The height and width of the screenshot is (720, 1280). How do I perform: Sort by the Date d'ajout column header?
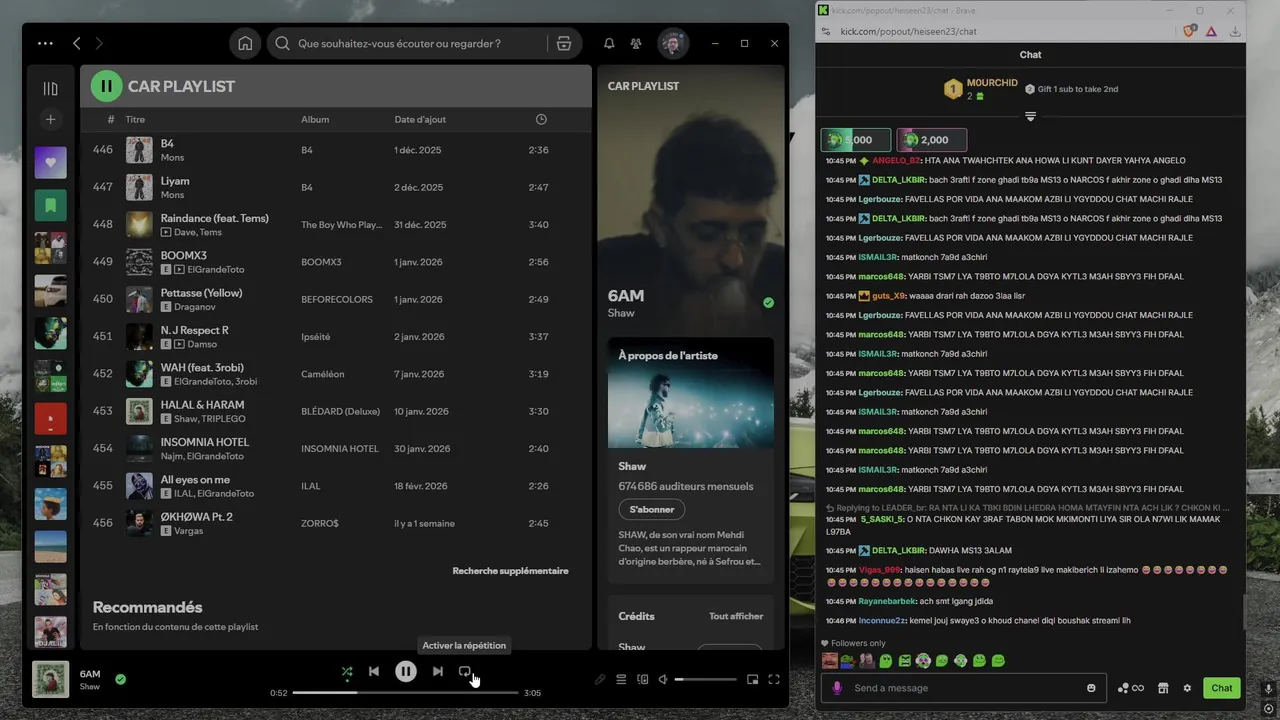coord(420,119)
